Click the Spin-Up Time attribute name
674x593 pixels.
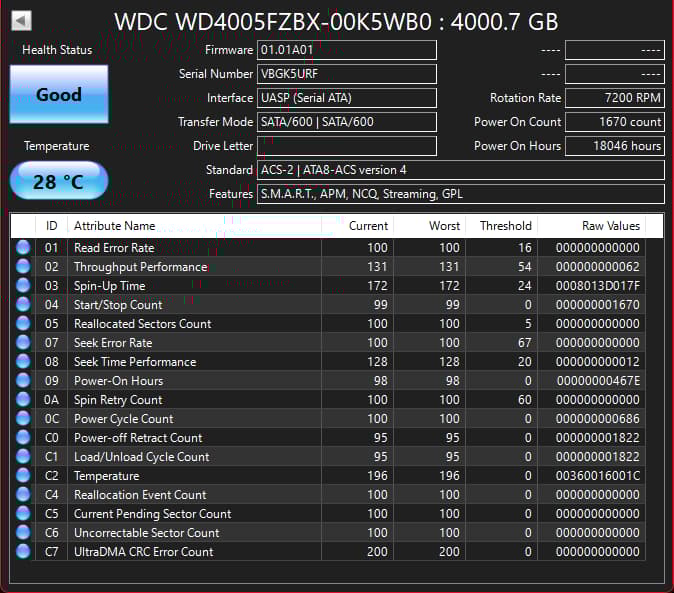coord(110,286)
